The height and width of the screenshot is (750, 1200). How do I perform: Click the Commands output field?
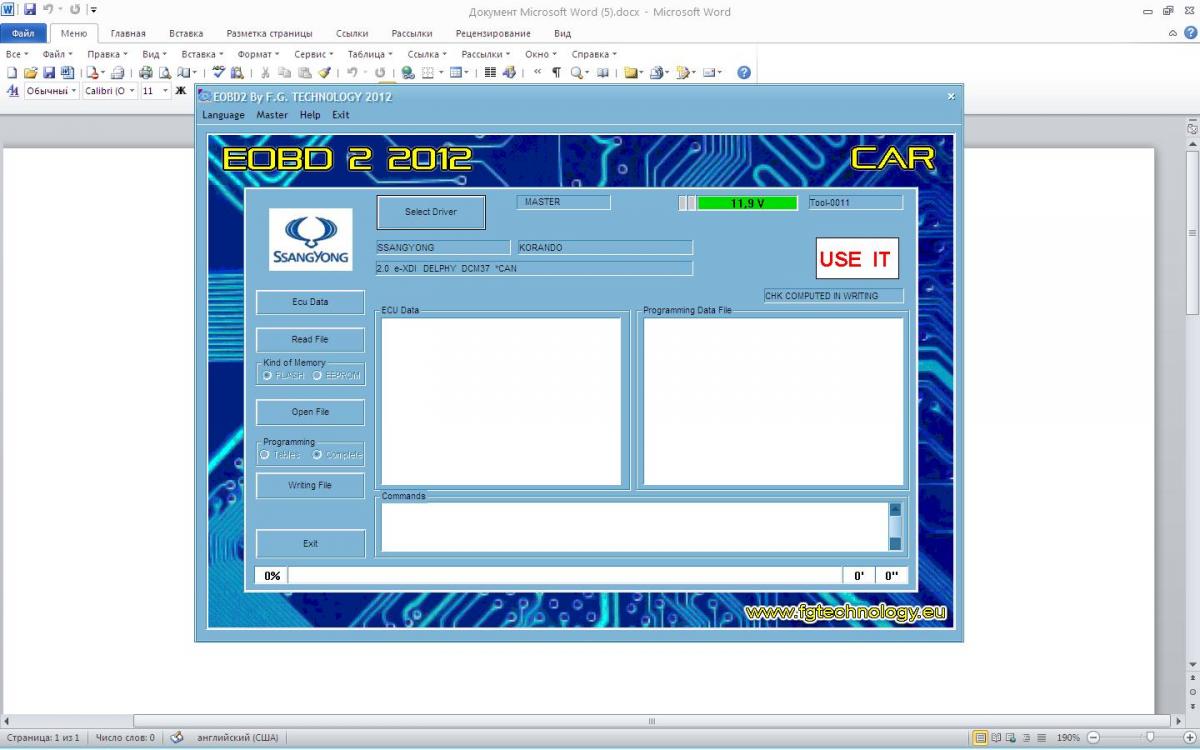click(x=634, y=526)
